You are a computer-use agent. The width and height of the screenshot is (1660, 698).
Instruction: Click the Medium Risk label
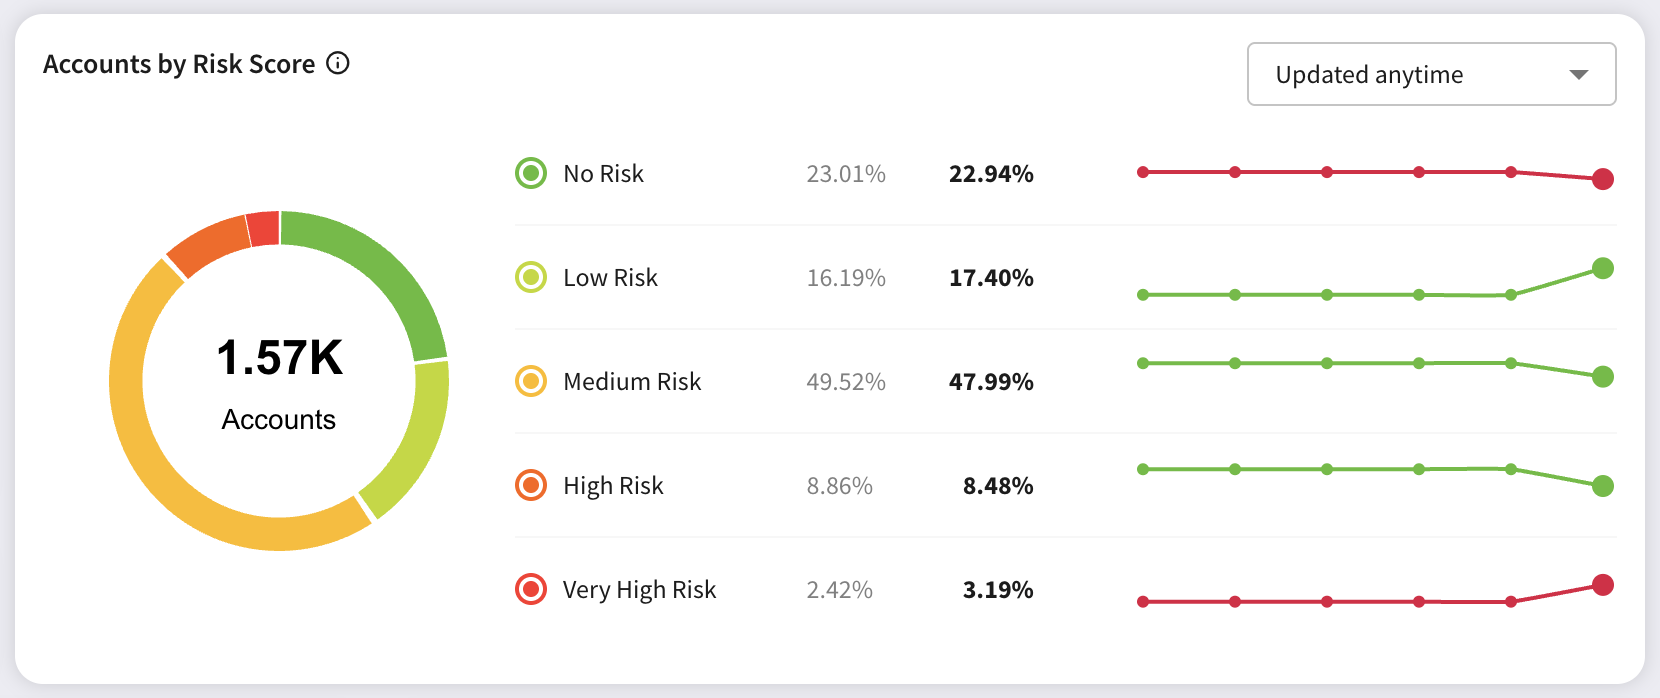pyautogui.click(x=632, y=382)
